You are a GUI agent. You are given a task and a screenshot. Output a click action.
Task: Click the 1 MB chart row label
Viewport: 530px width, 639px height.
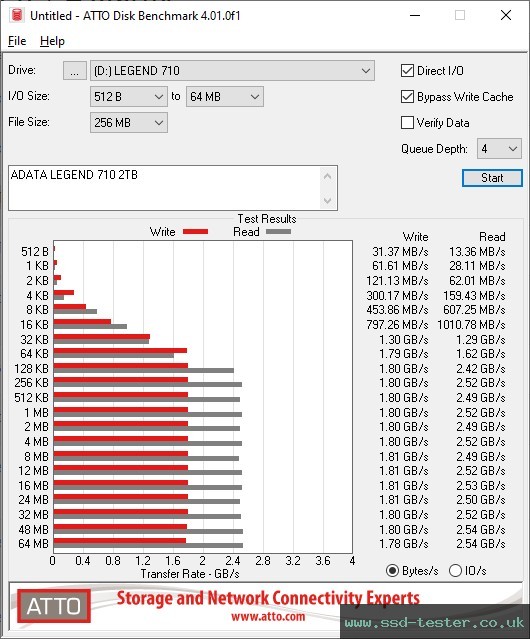click(37, 413)
